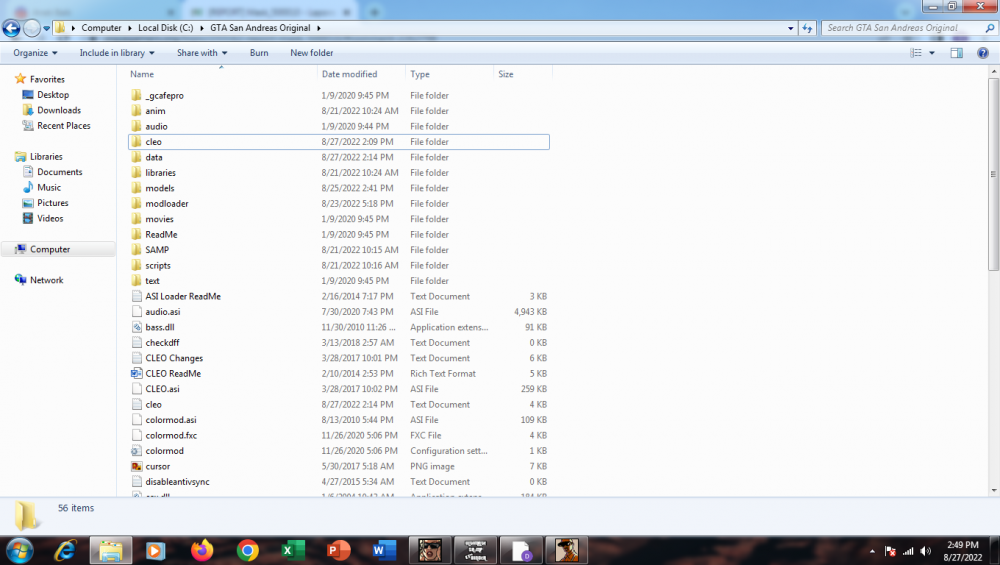Screen dimensions: 1000x565
Task: Open recent locations dropdown next to Forward
Action: click(47, 28)
